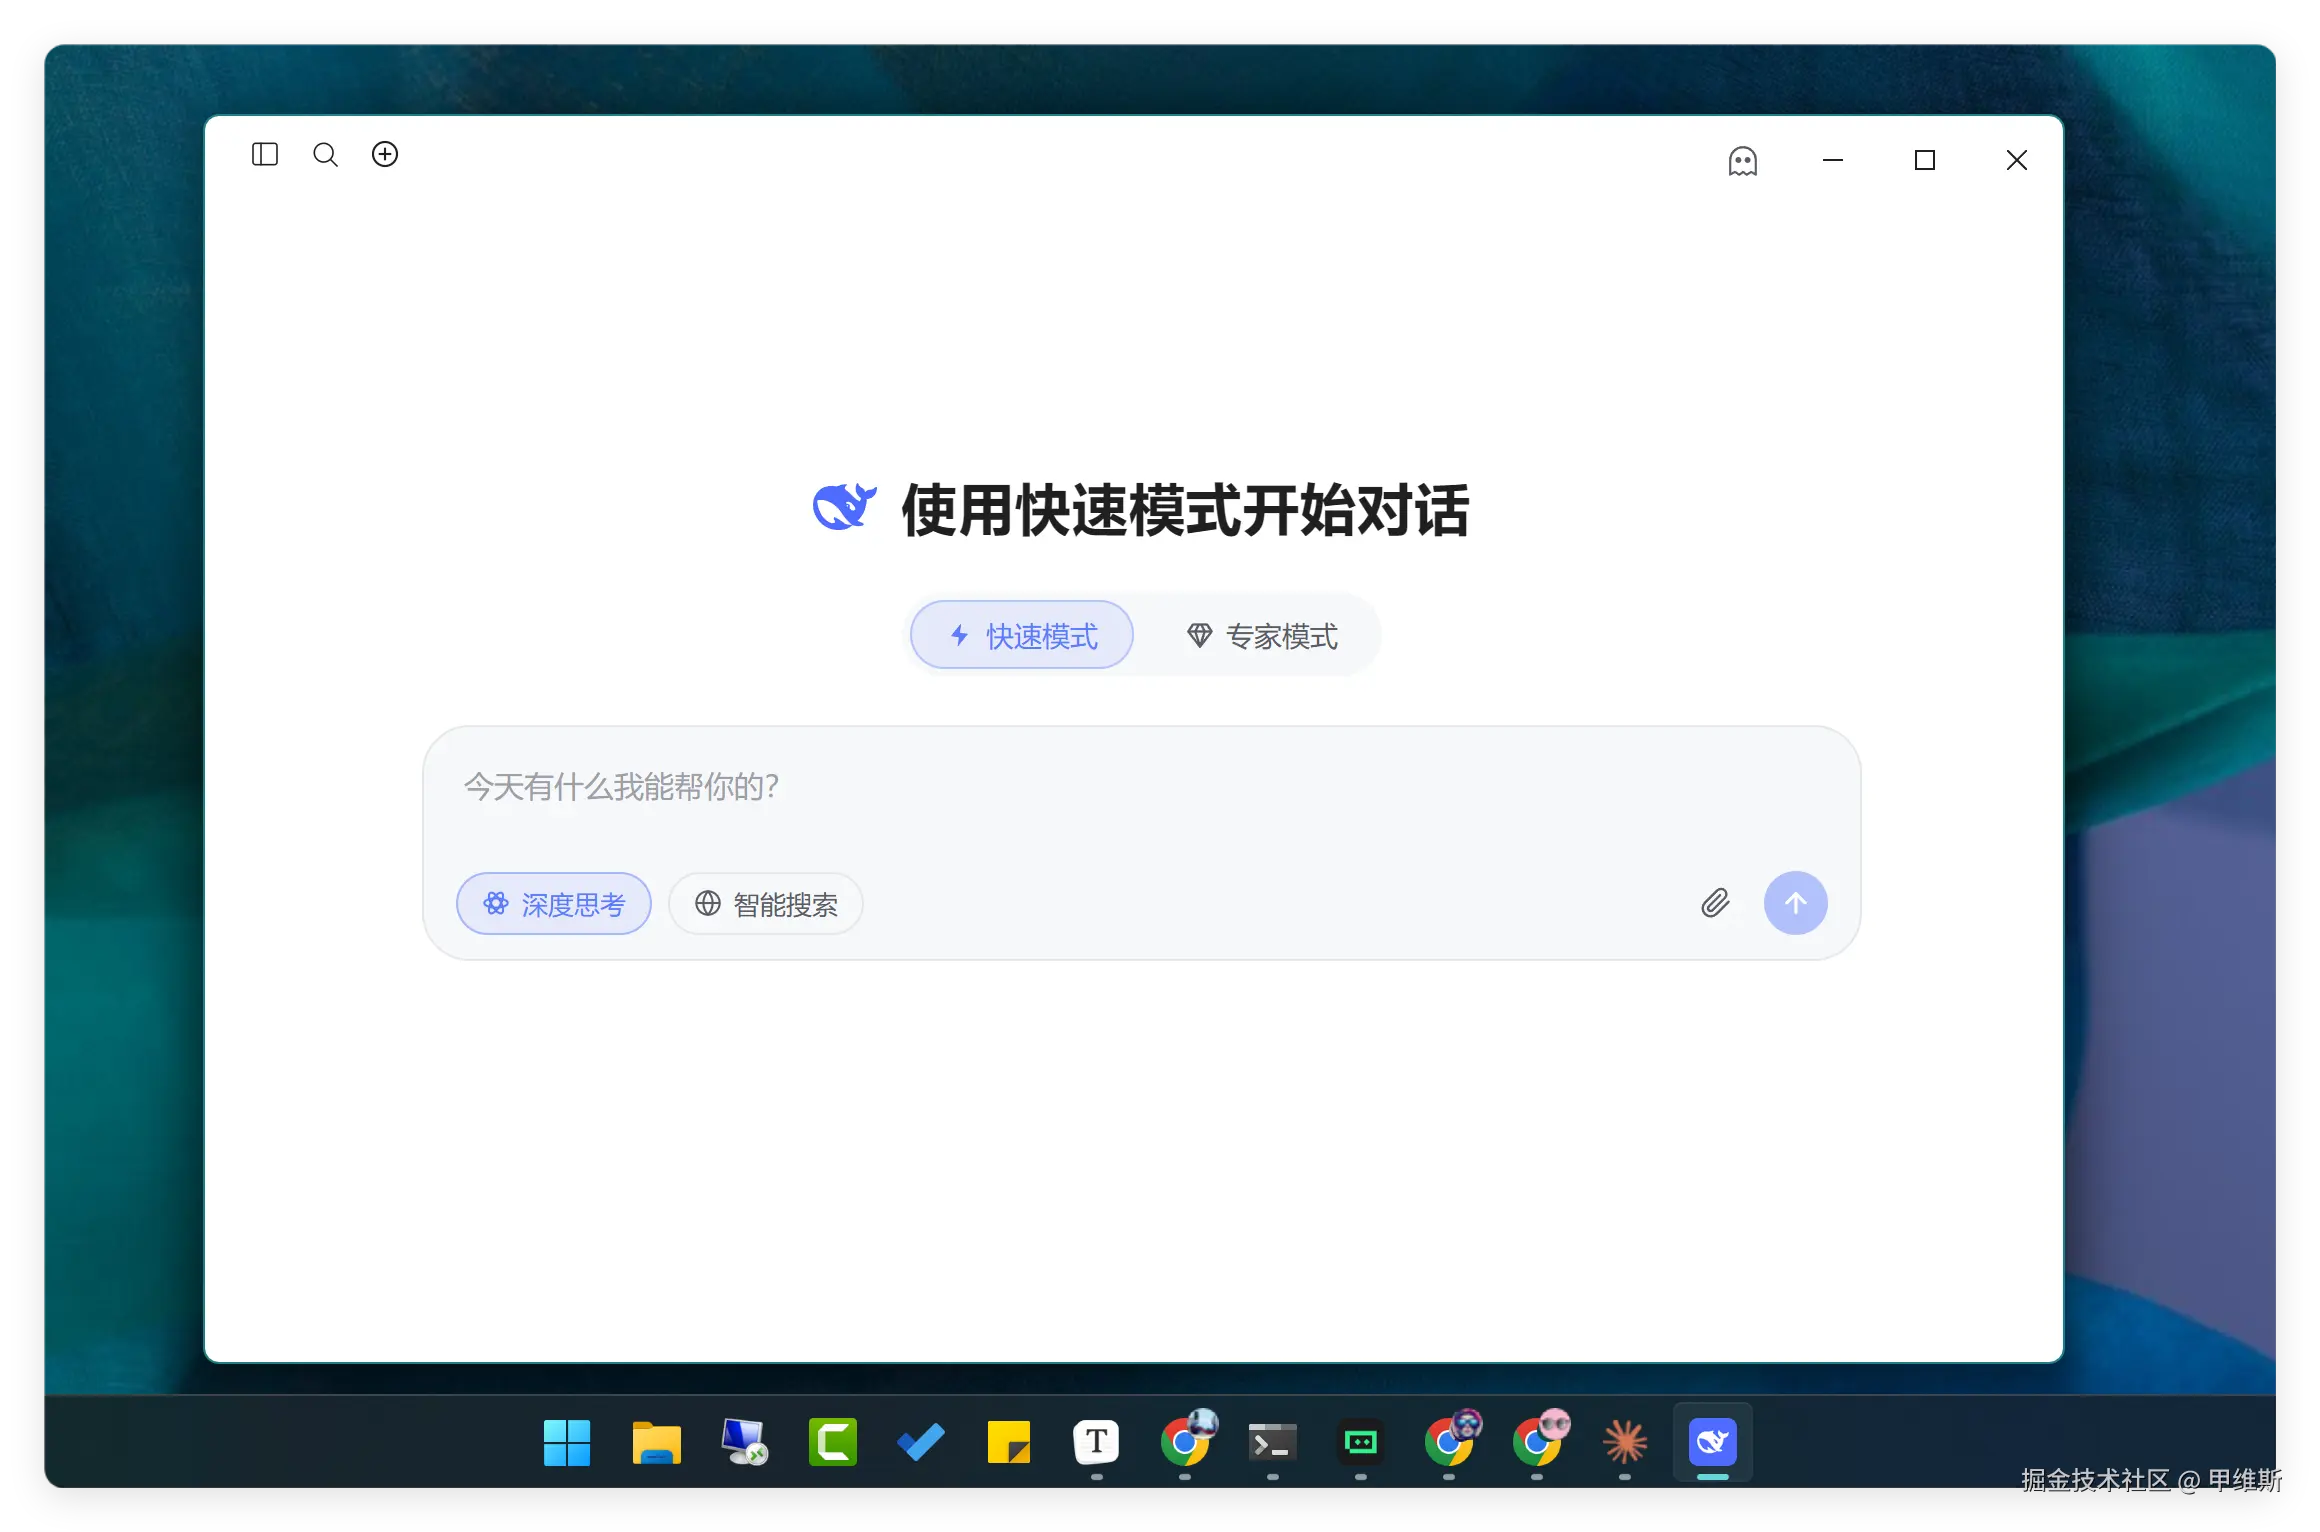Open File Explorer from the taskbar
The height and width of the screenshot is (1532, 2320).
pos(656,1442)
